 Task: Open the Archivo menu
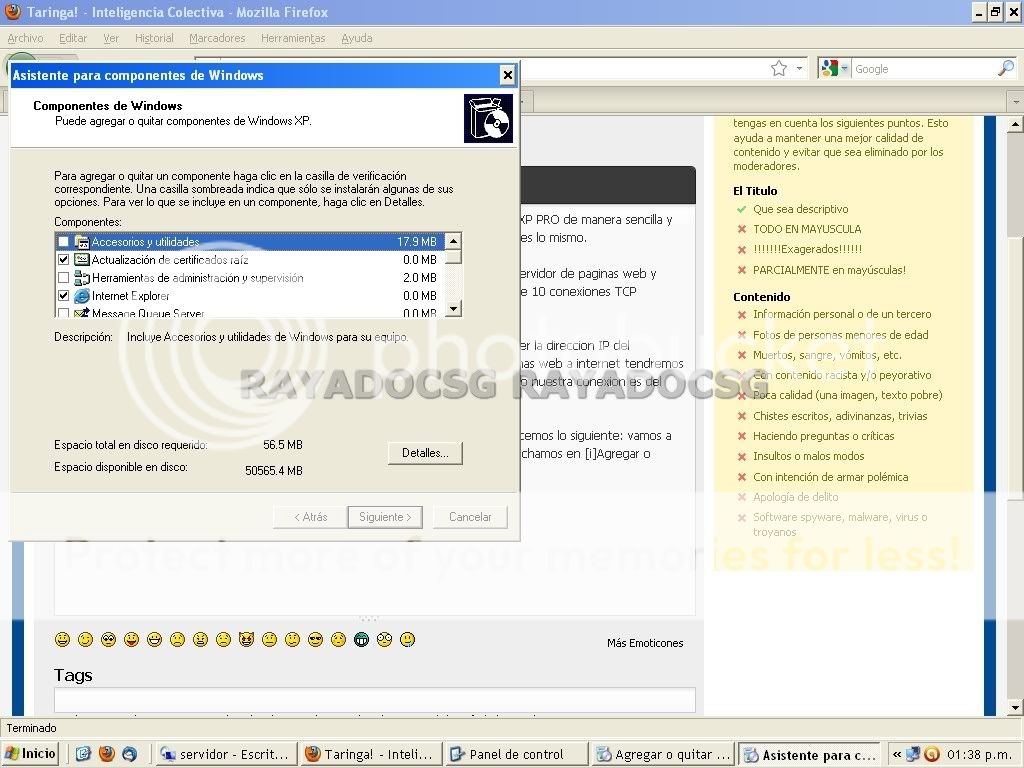[x=25, y=38]
